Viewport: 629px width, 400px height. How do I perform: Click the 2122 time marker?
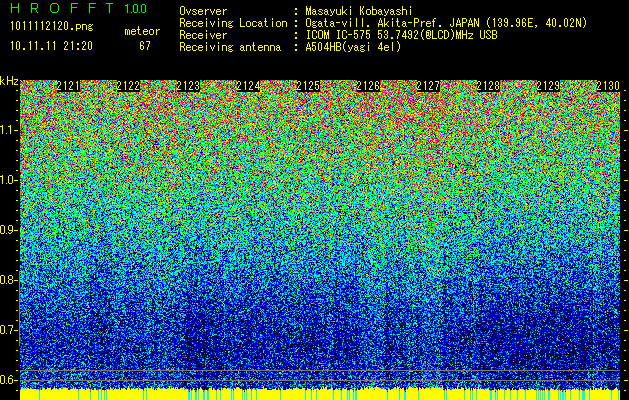[x=128, y=86]
